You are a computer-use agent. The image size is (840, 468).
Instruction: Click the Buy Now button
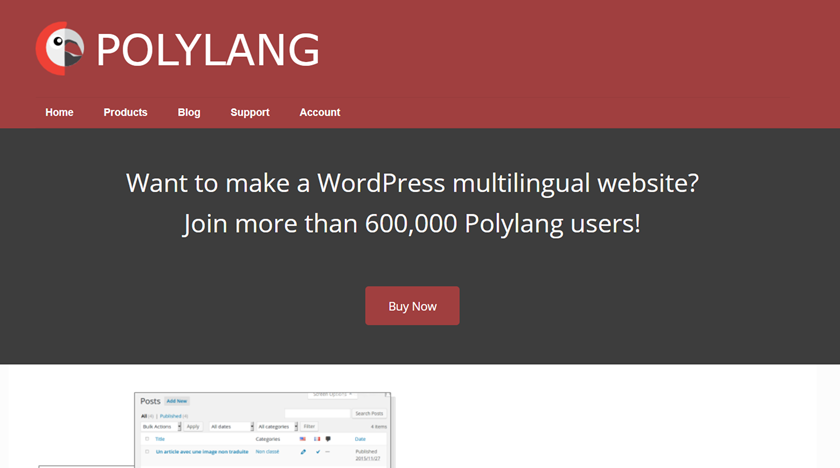coord(412,306)
